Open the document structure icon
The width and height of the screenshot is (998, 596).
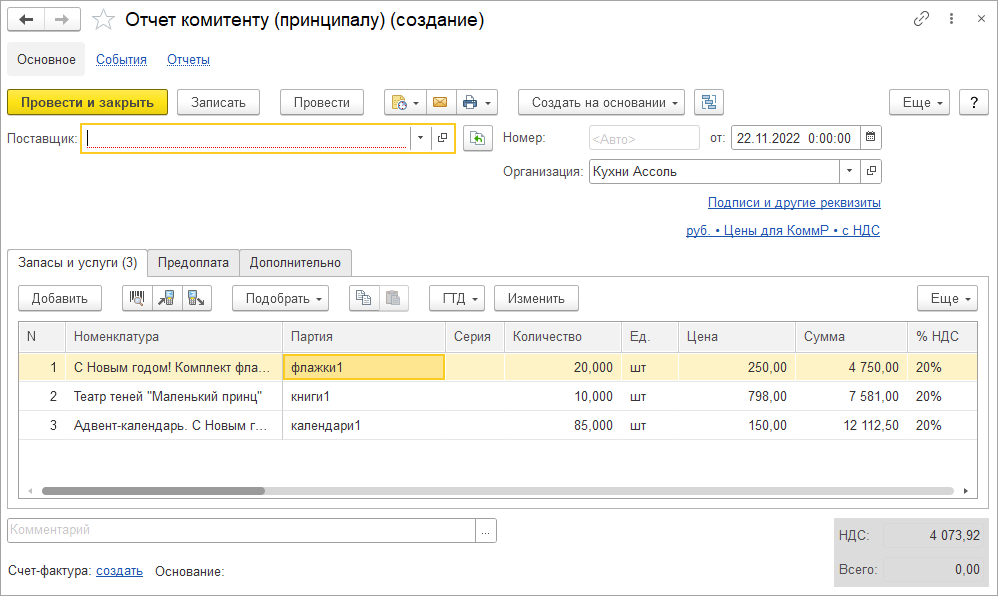point(709,102)
